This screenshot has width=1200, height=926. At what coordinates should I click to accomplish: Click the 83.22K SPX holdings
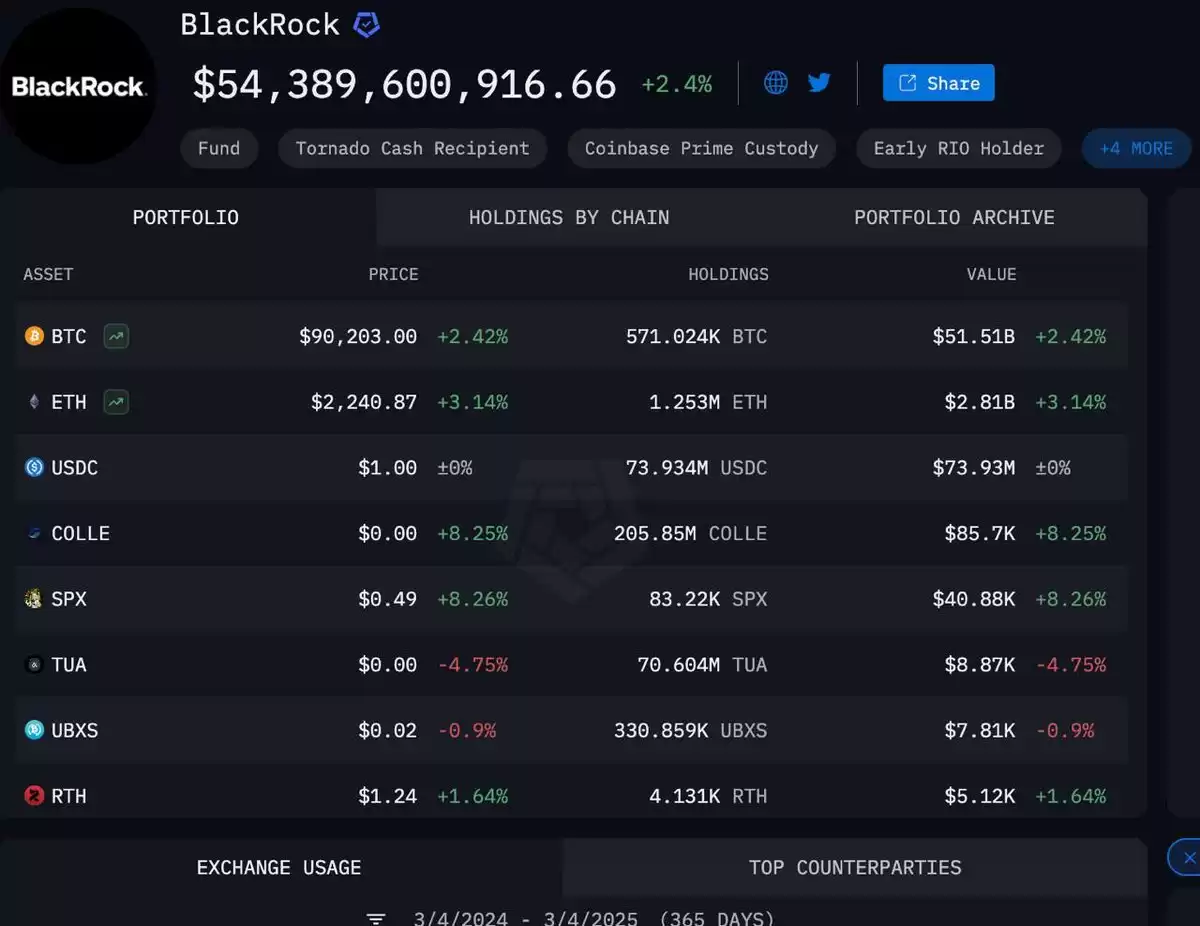coord(708,599)
